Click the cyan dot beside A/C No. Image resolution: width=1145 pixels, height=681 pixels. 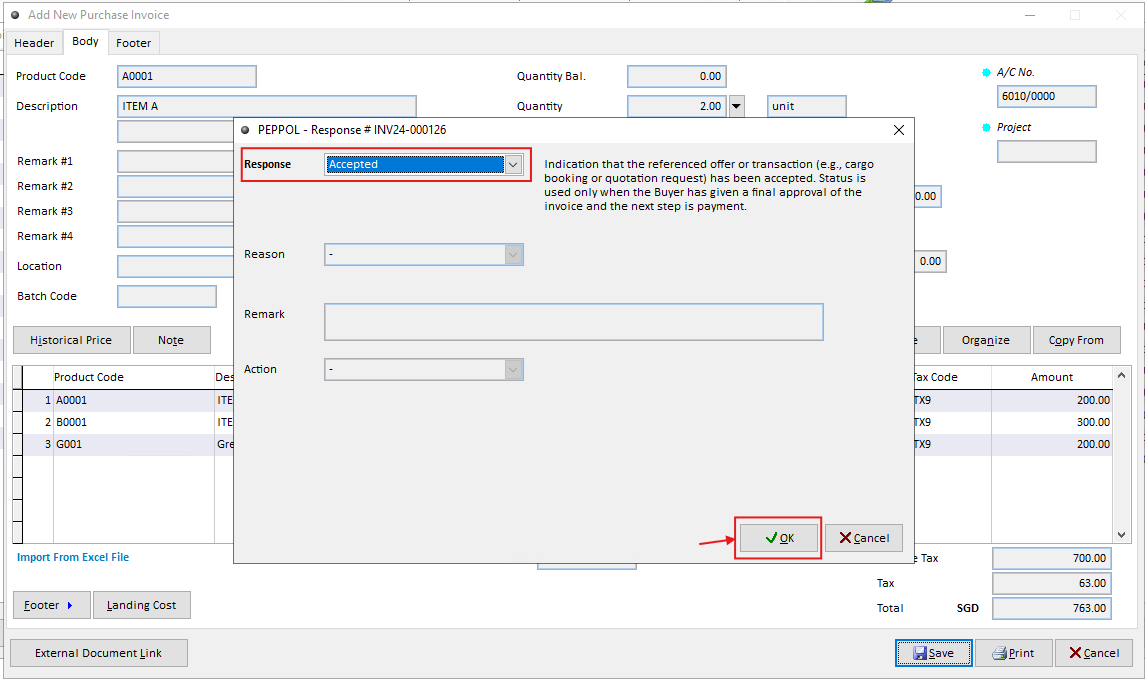tap(987, 72)
